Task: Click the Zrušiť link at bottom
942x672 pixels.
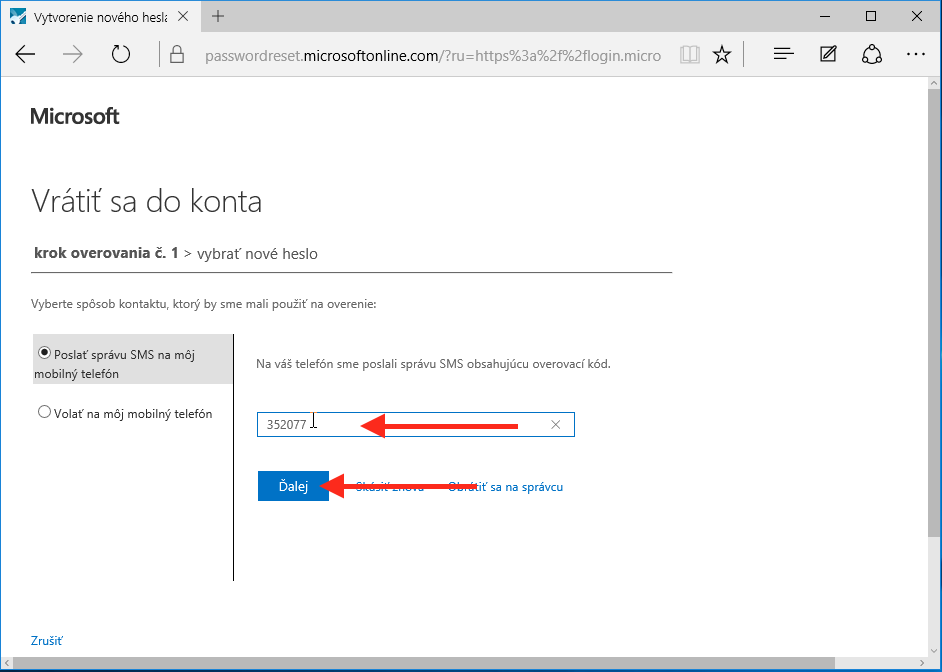Action: [x=47, y=641]
